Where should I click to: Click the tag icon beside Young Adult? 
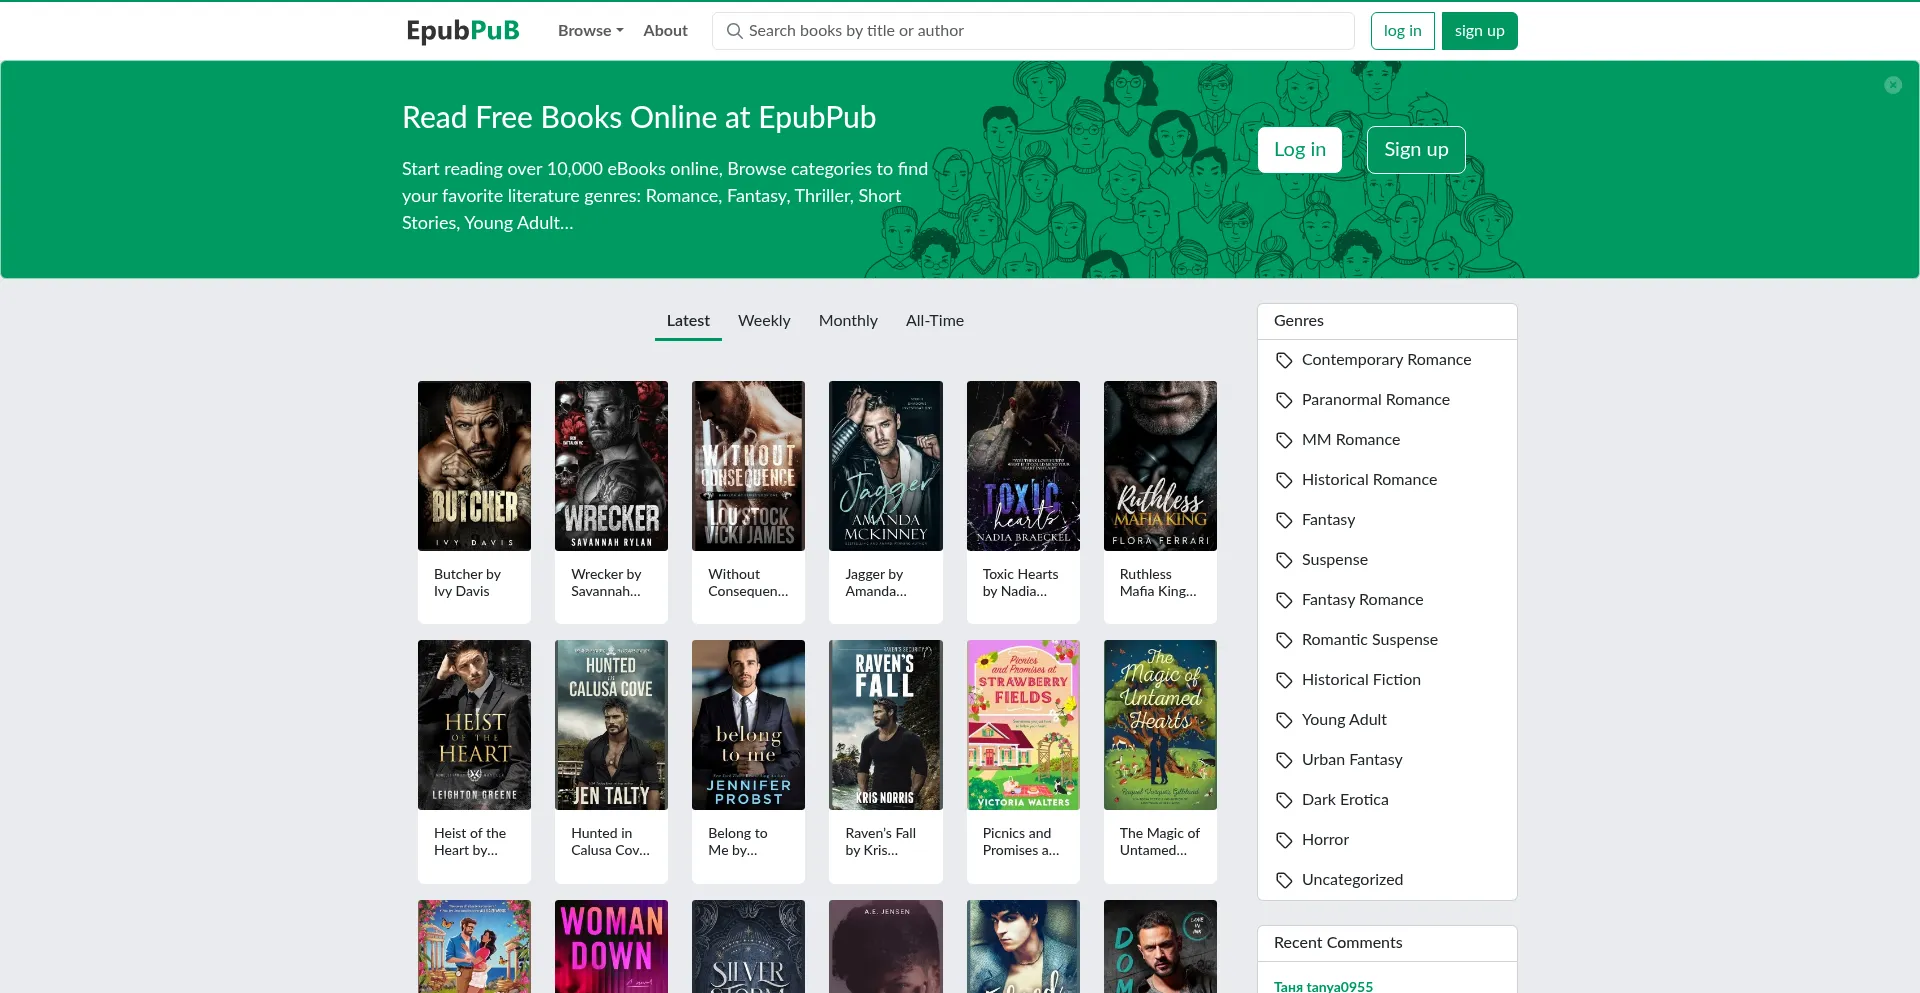tap(1284, 720)
